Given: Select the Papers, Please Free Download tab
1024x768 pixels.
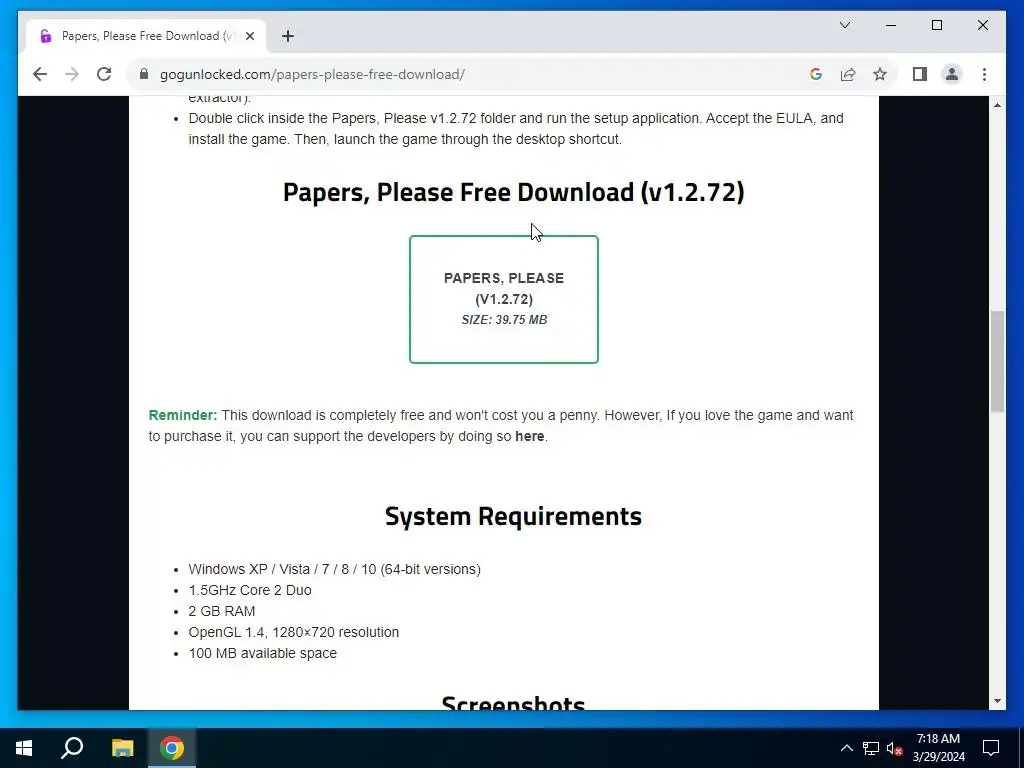Looking at the screenshot, I should pyautogui.click(x=146, y=36).
